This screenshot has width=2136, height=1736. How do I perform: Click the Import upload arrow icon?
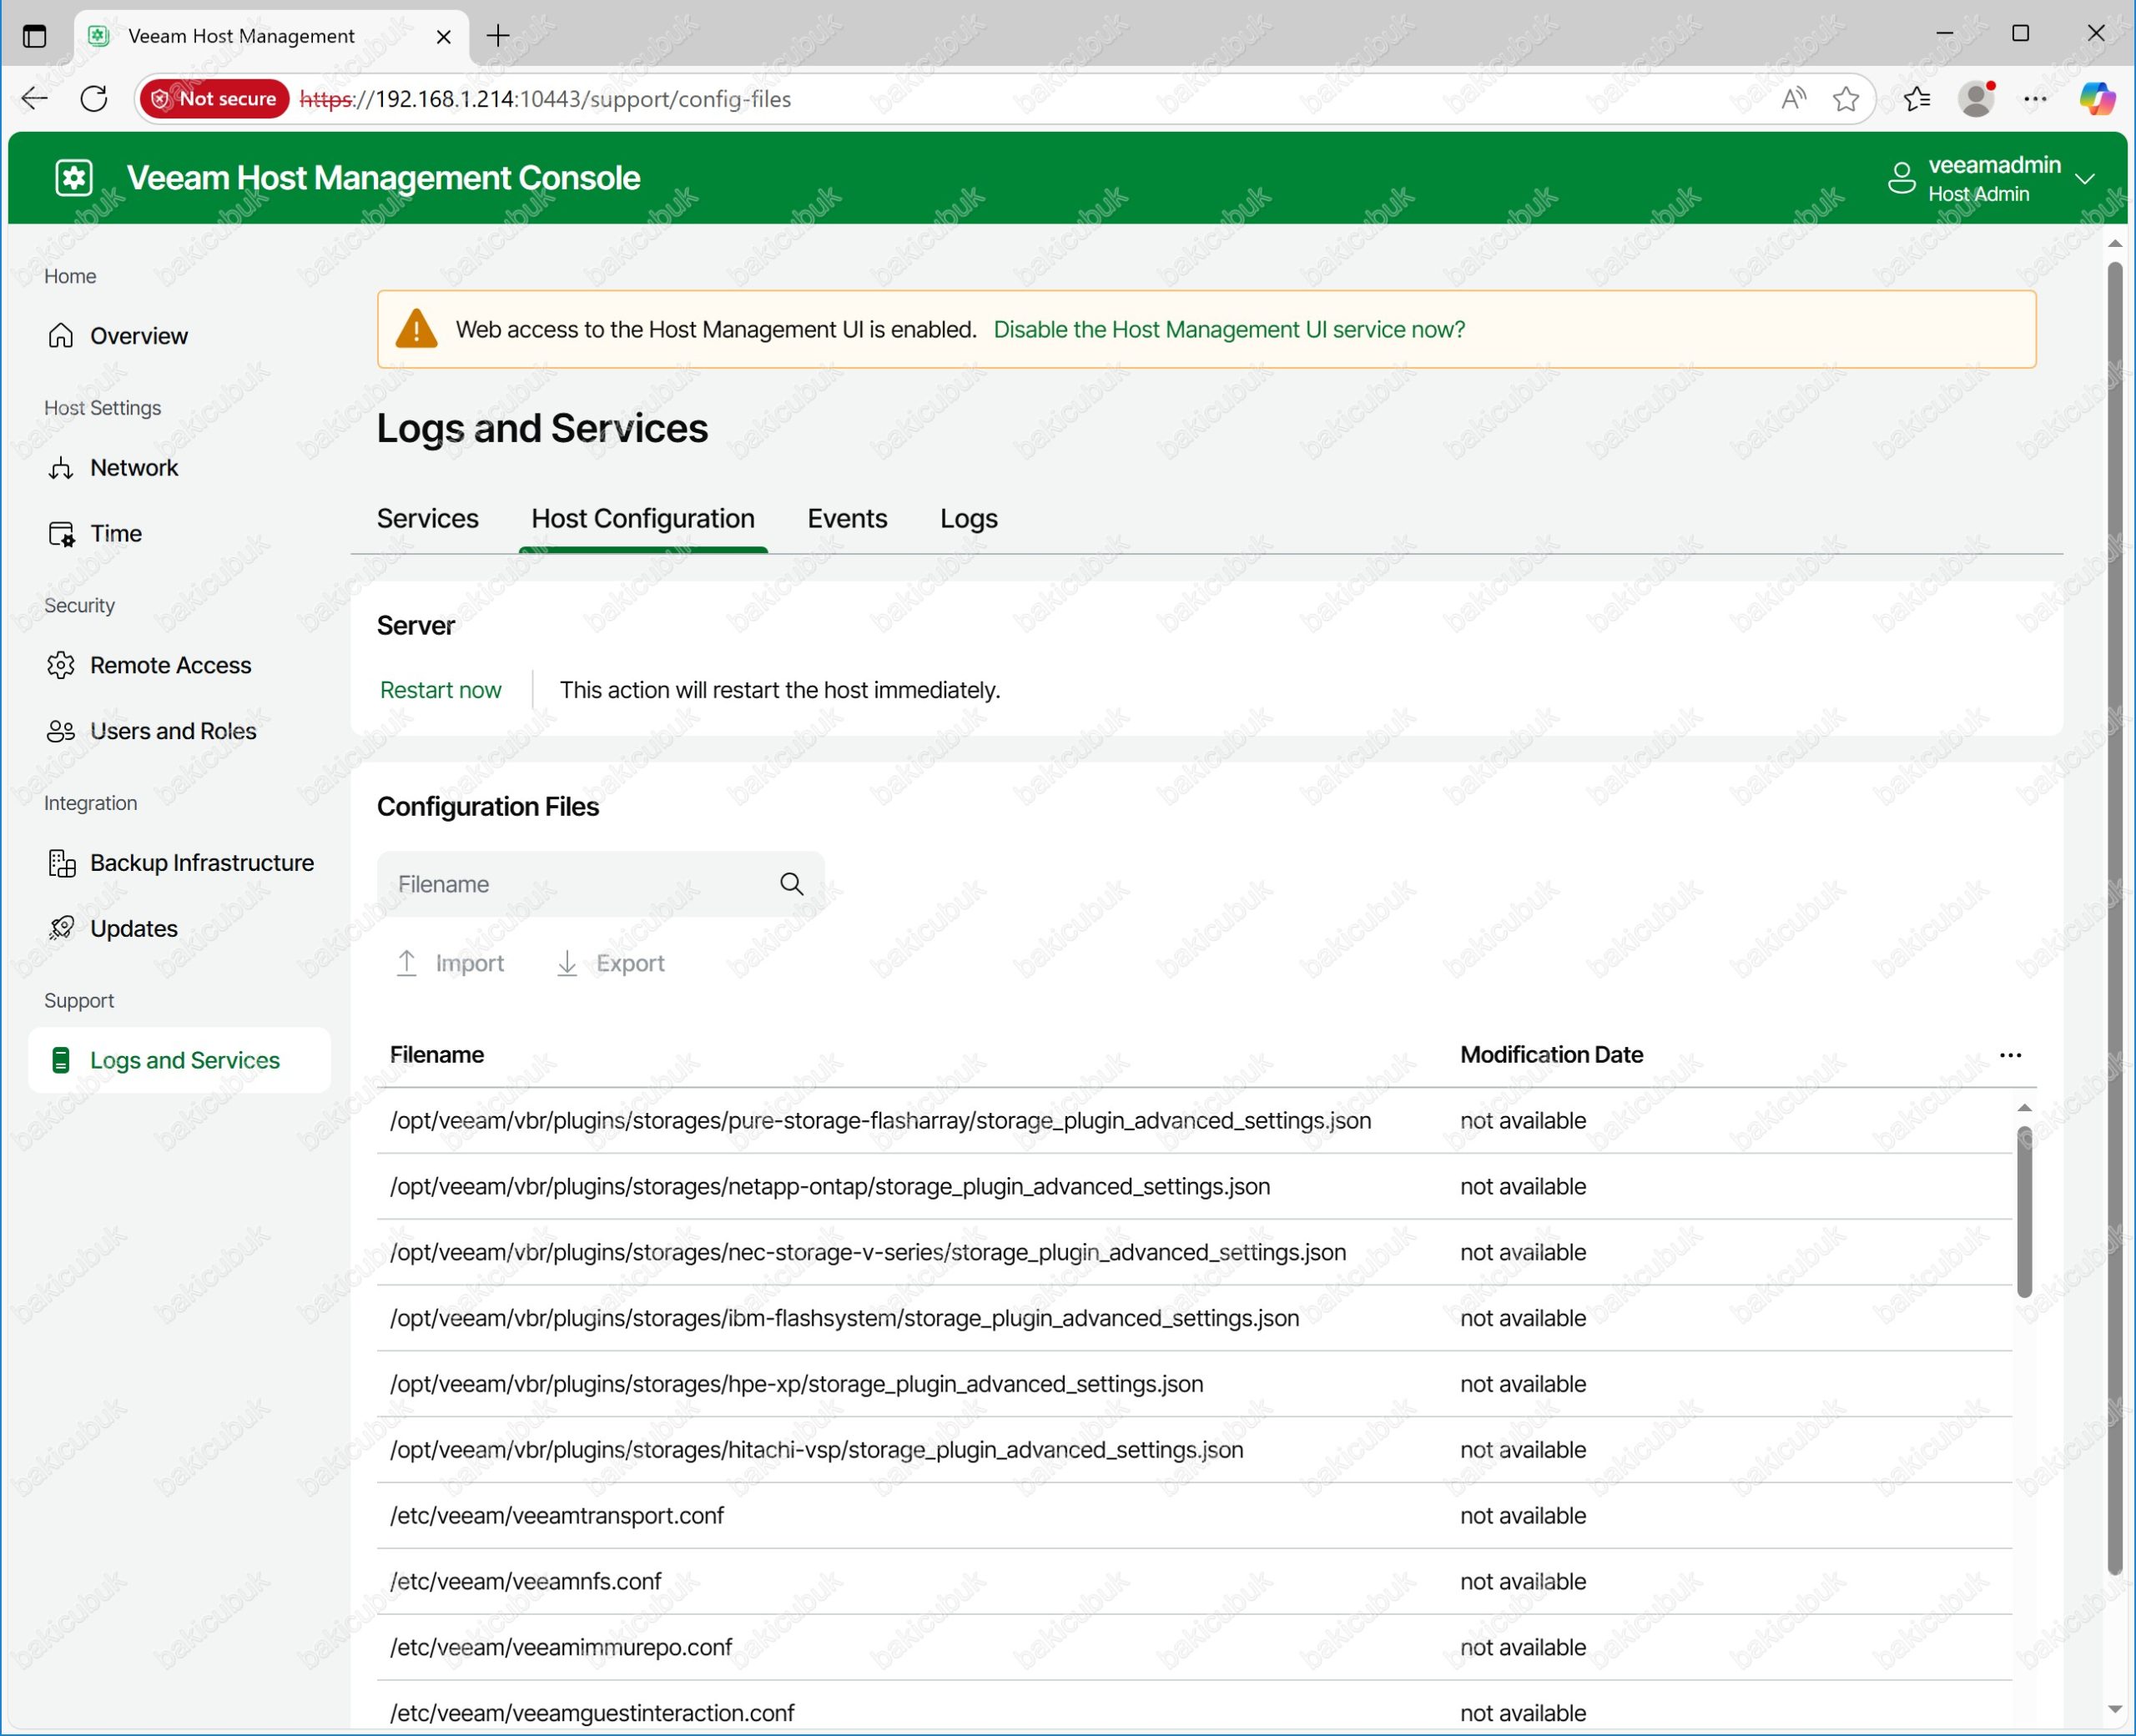coord(407,963)
